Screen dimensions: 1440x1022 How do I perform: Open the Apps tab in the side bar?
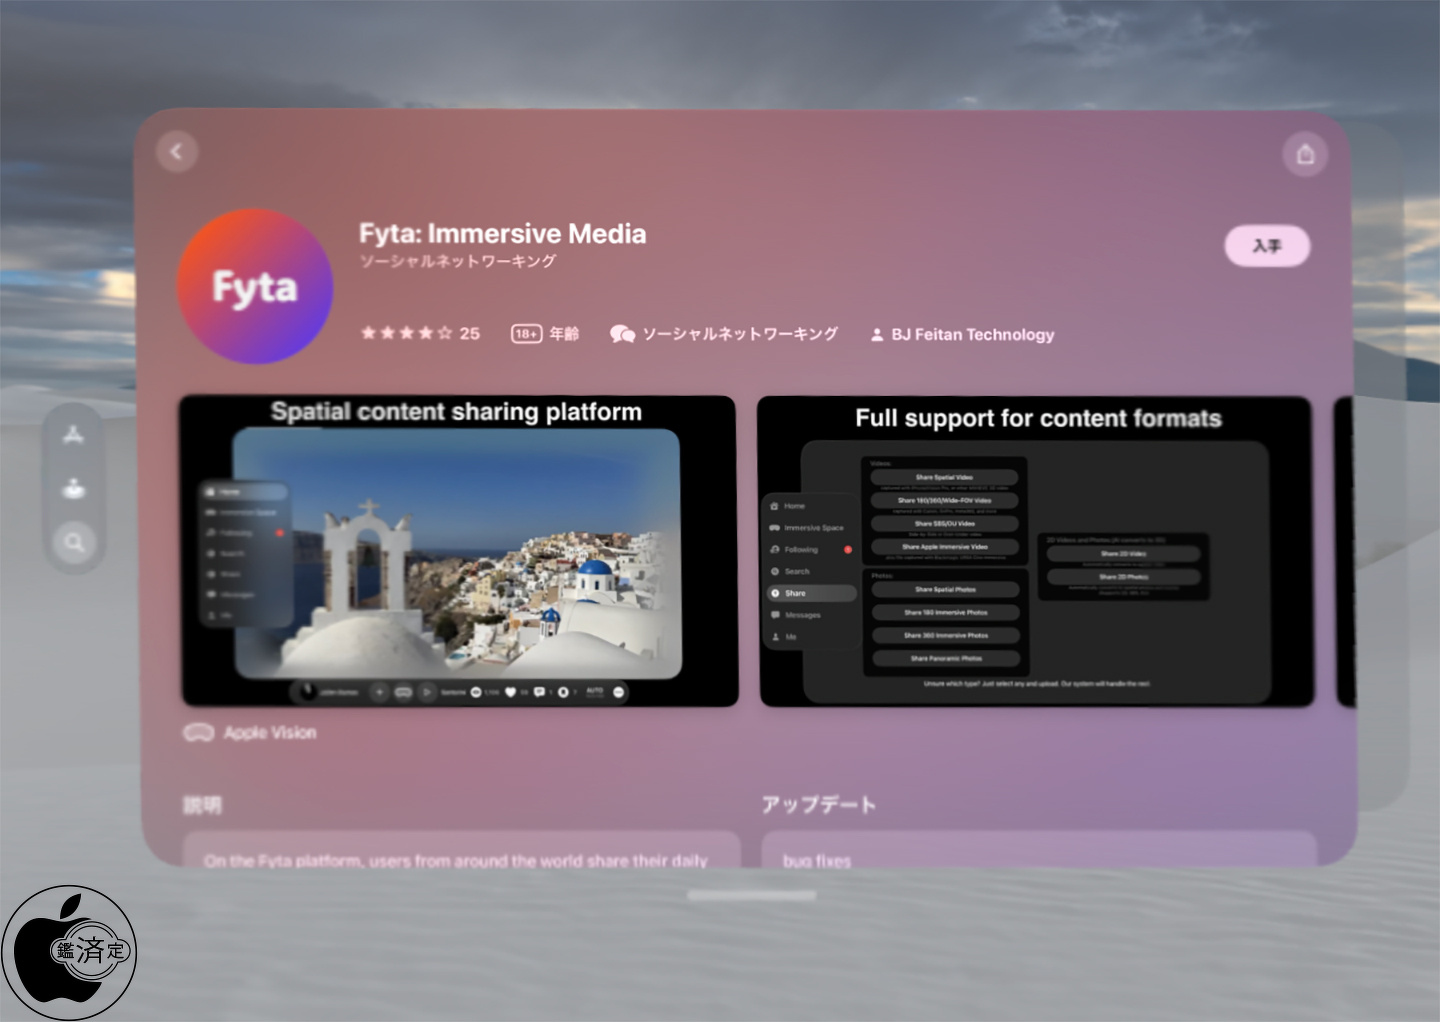[73, 435]
